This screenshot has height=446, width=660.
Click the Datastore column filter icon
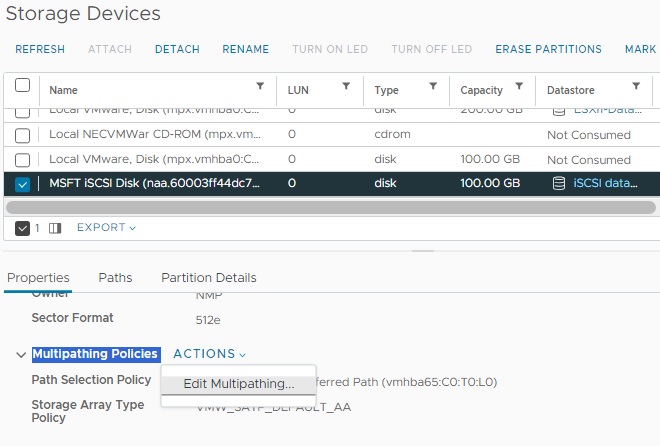point(637,87)
